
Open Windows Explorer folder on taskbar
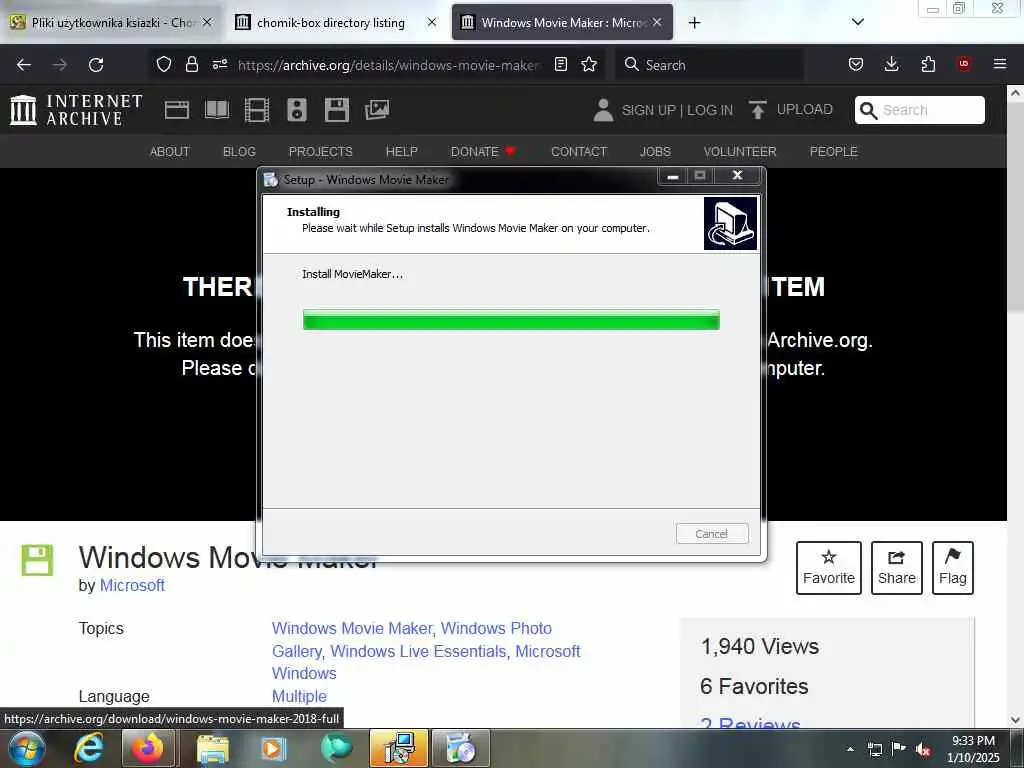point(212,750)
